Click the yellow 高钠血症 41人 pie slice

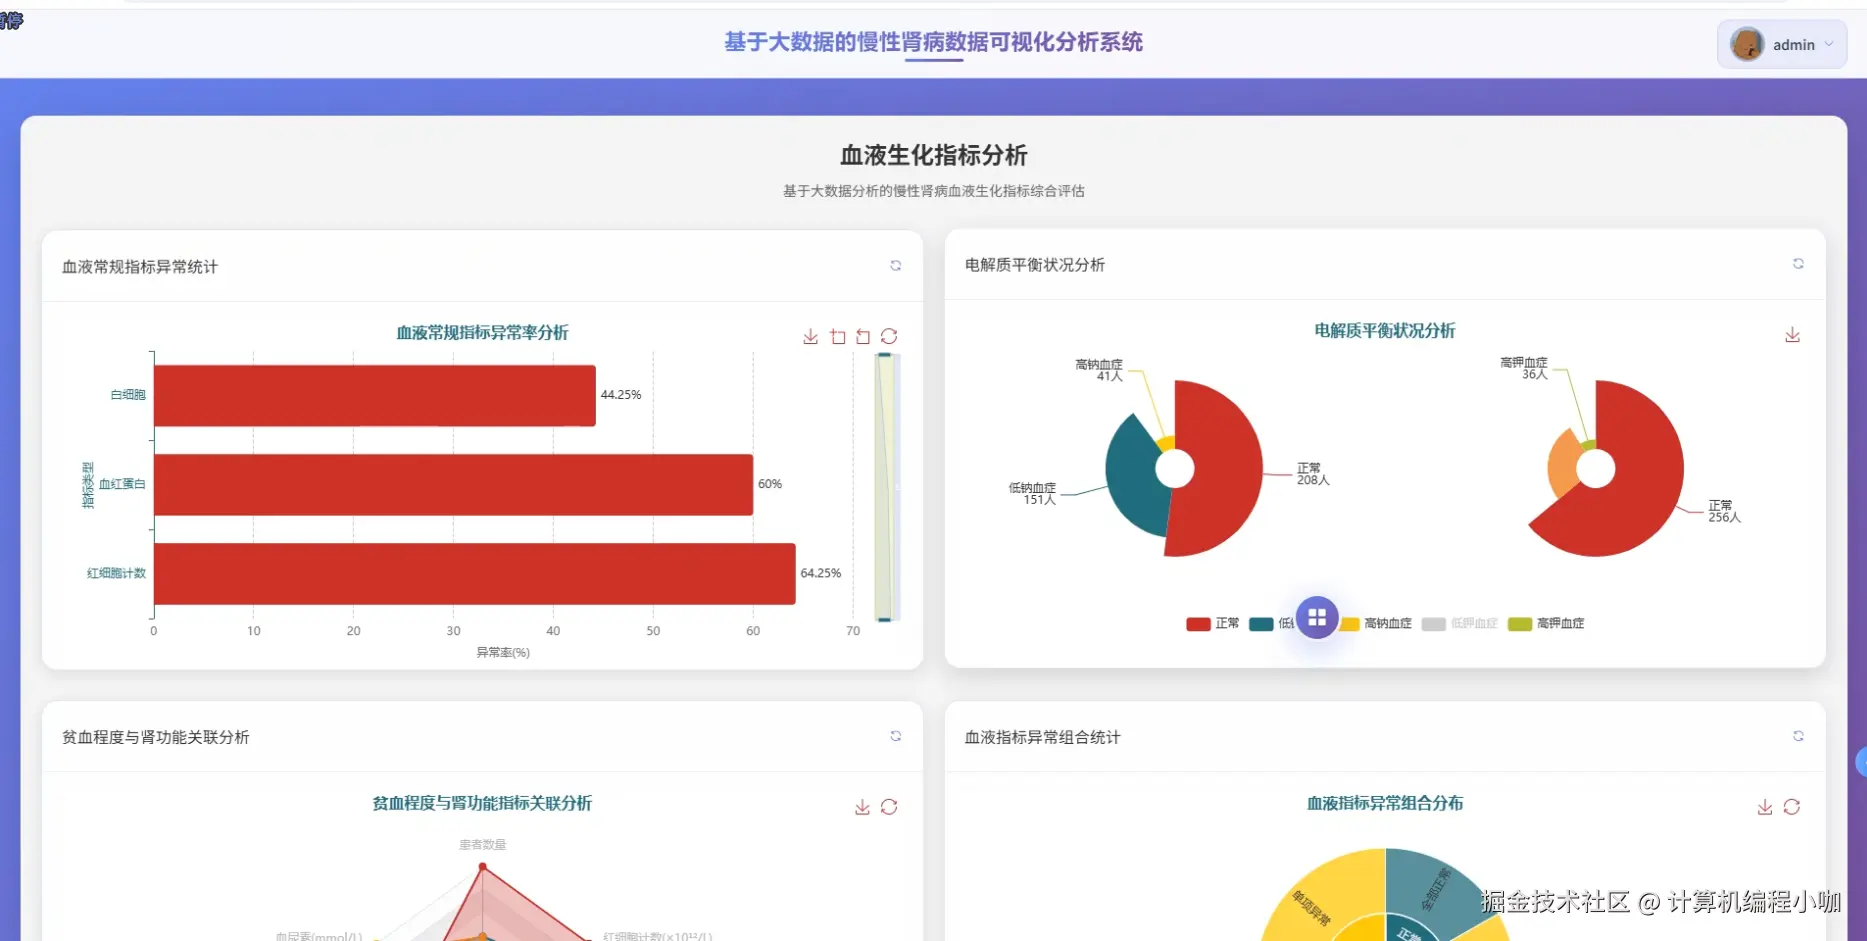point(1165,443)
